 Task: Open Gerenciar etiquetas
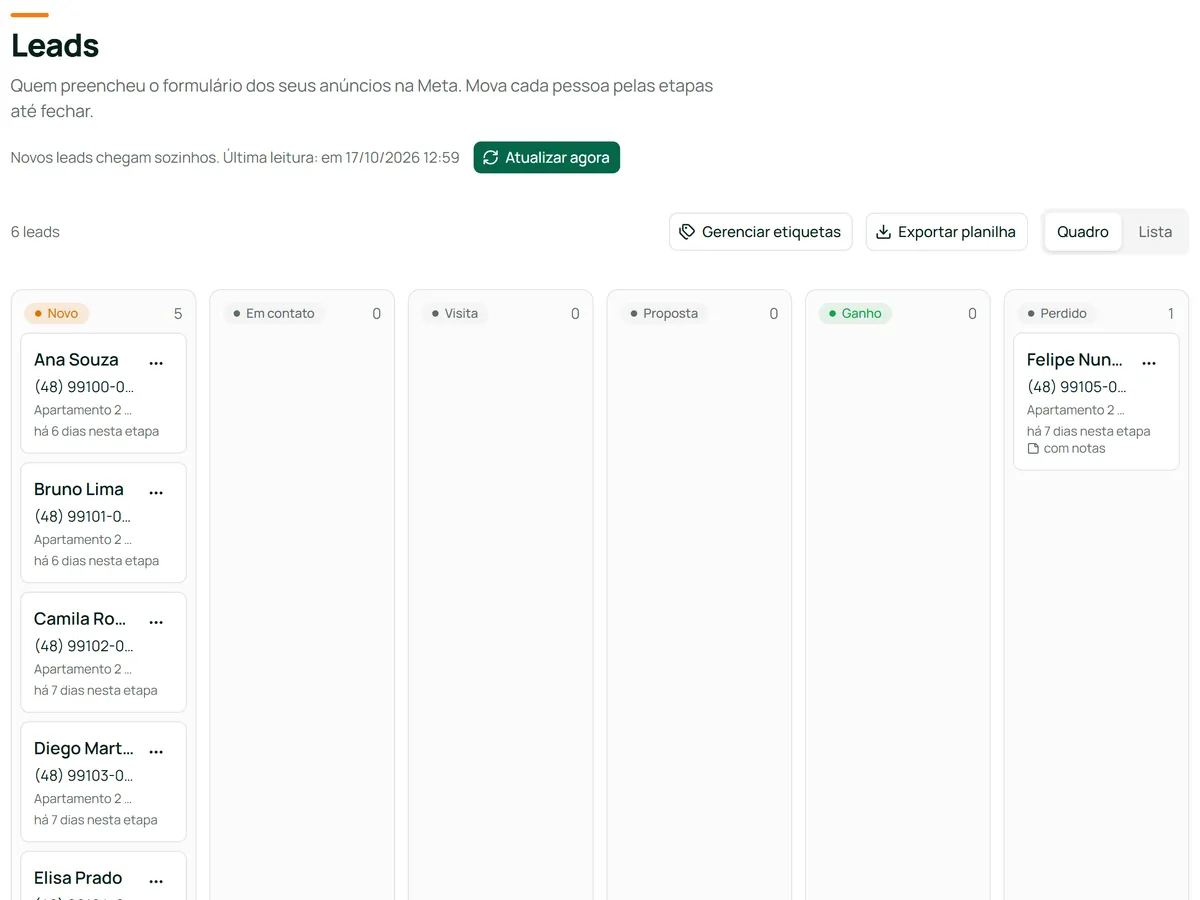761,232
